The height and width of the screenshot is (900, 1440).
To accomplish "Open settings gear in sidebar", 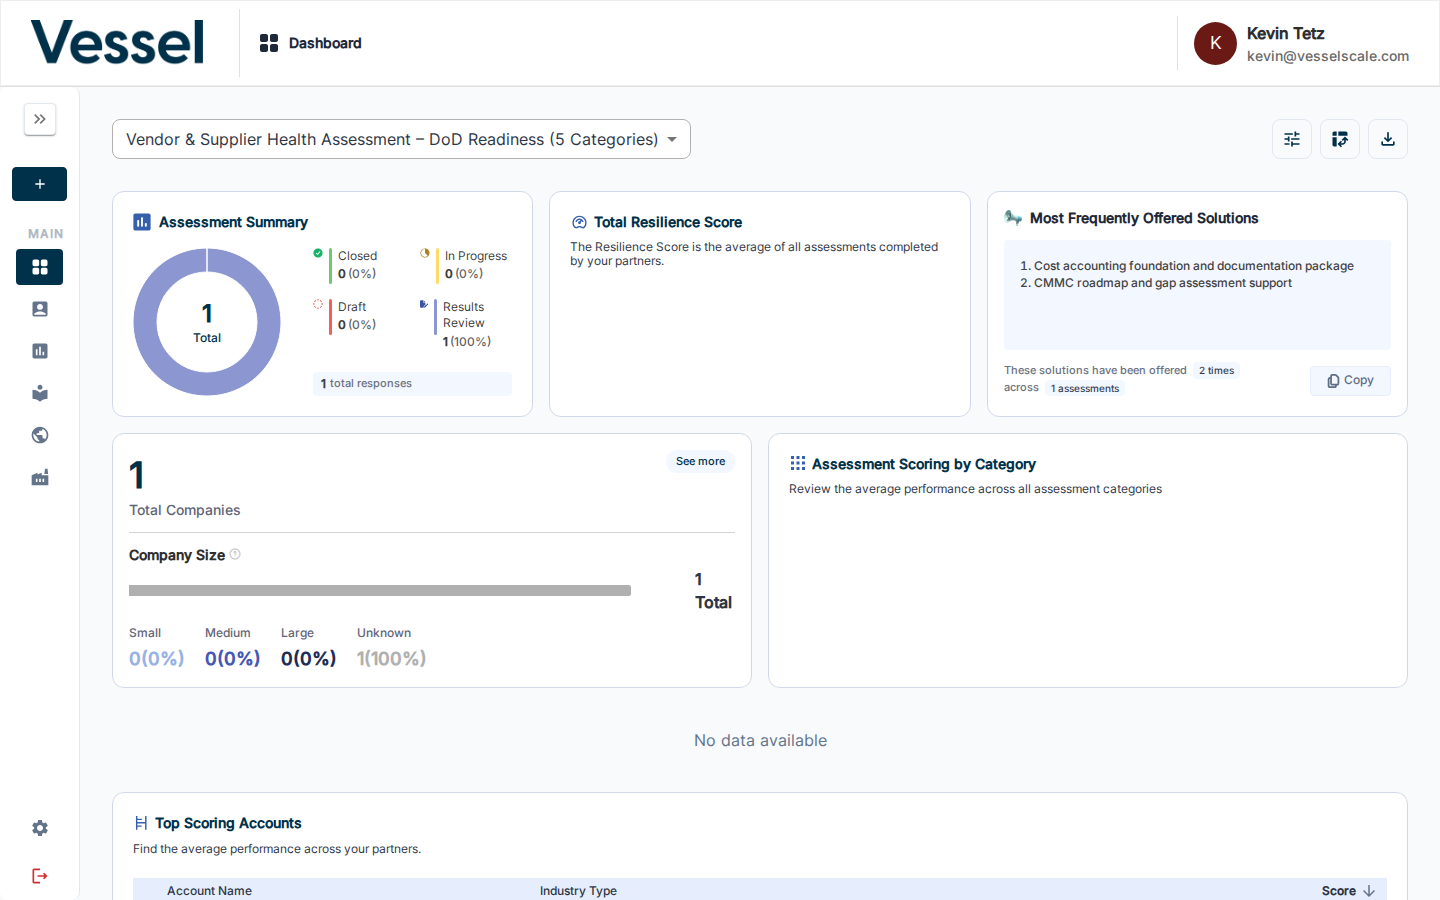I will (40, 828).
